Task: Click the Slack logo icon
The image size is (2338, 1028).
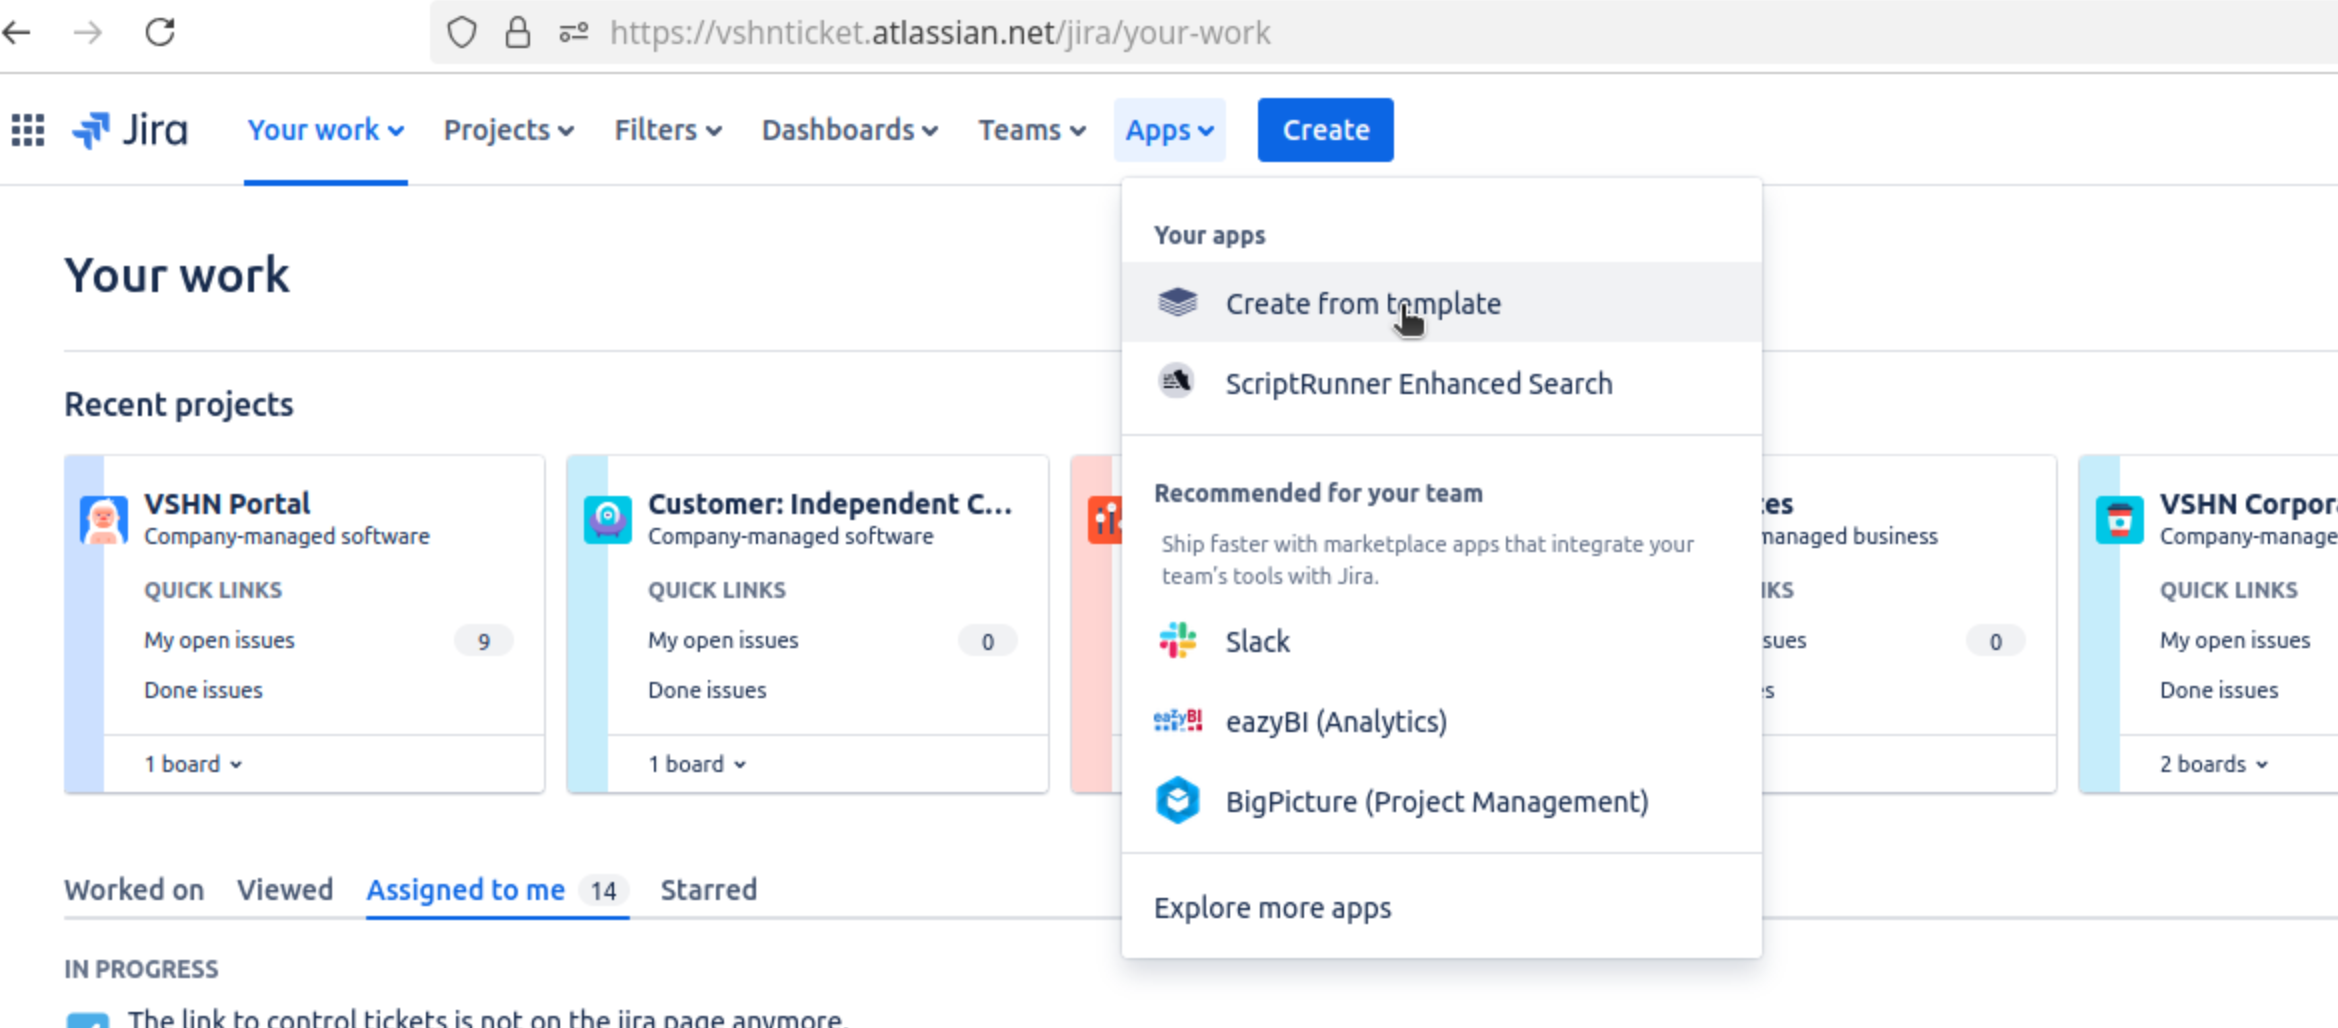Action: pos(1178,641)
